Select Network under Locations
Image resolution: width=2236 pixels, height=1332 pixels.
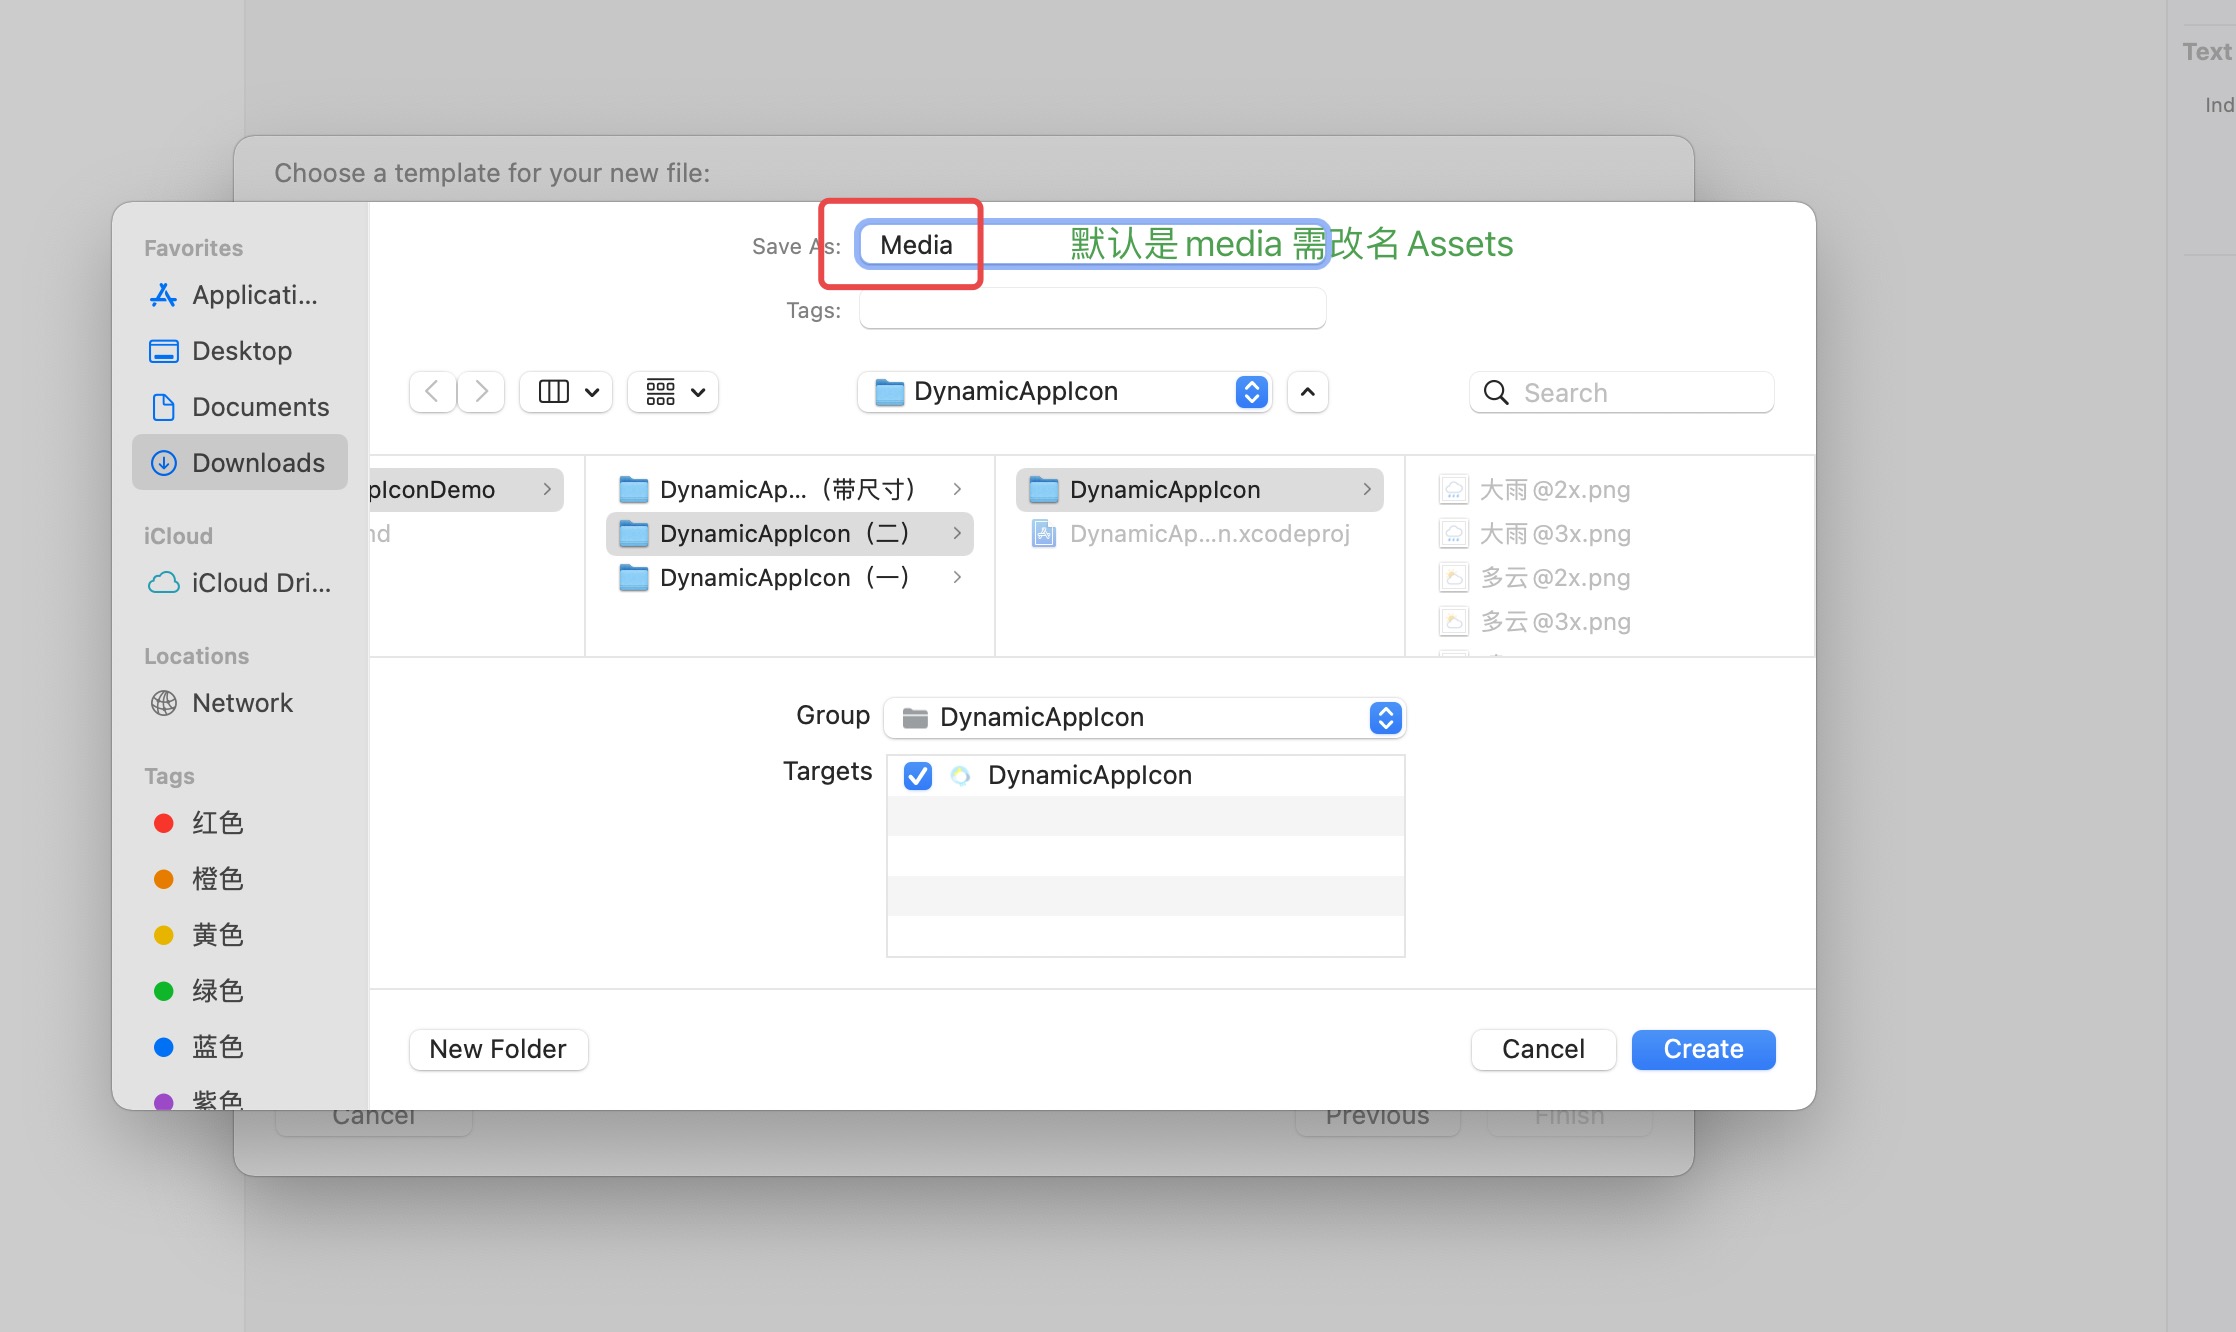(x=240, y=703)
